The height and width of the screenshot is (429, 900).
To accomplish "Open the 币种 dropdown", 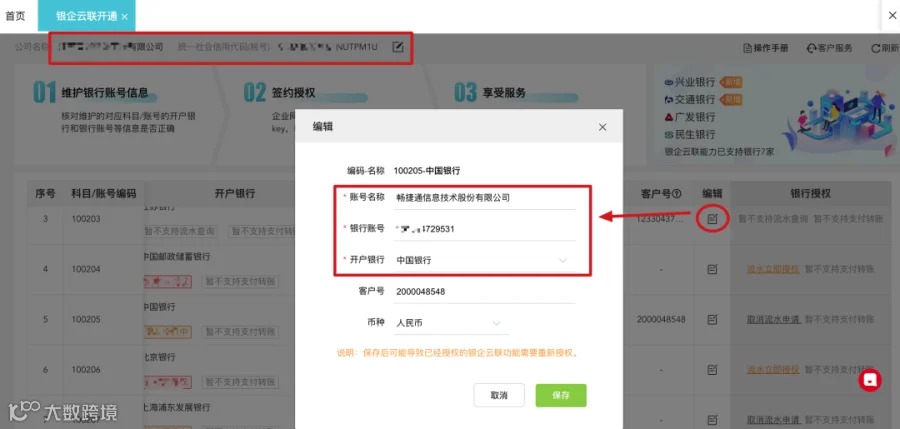I will click(x=451, y=323).
